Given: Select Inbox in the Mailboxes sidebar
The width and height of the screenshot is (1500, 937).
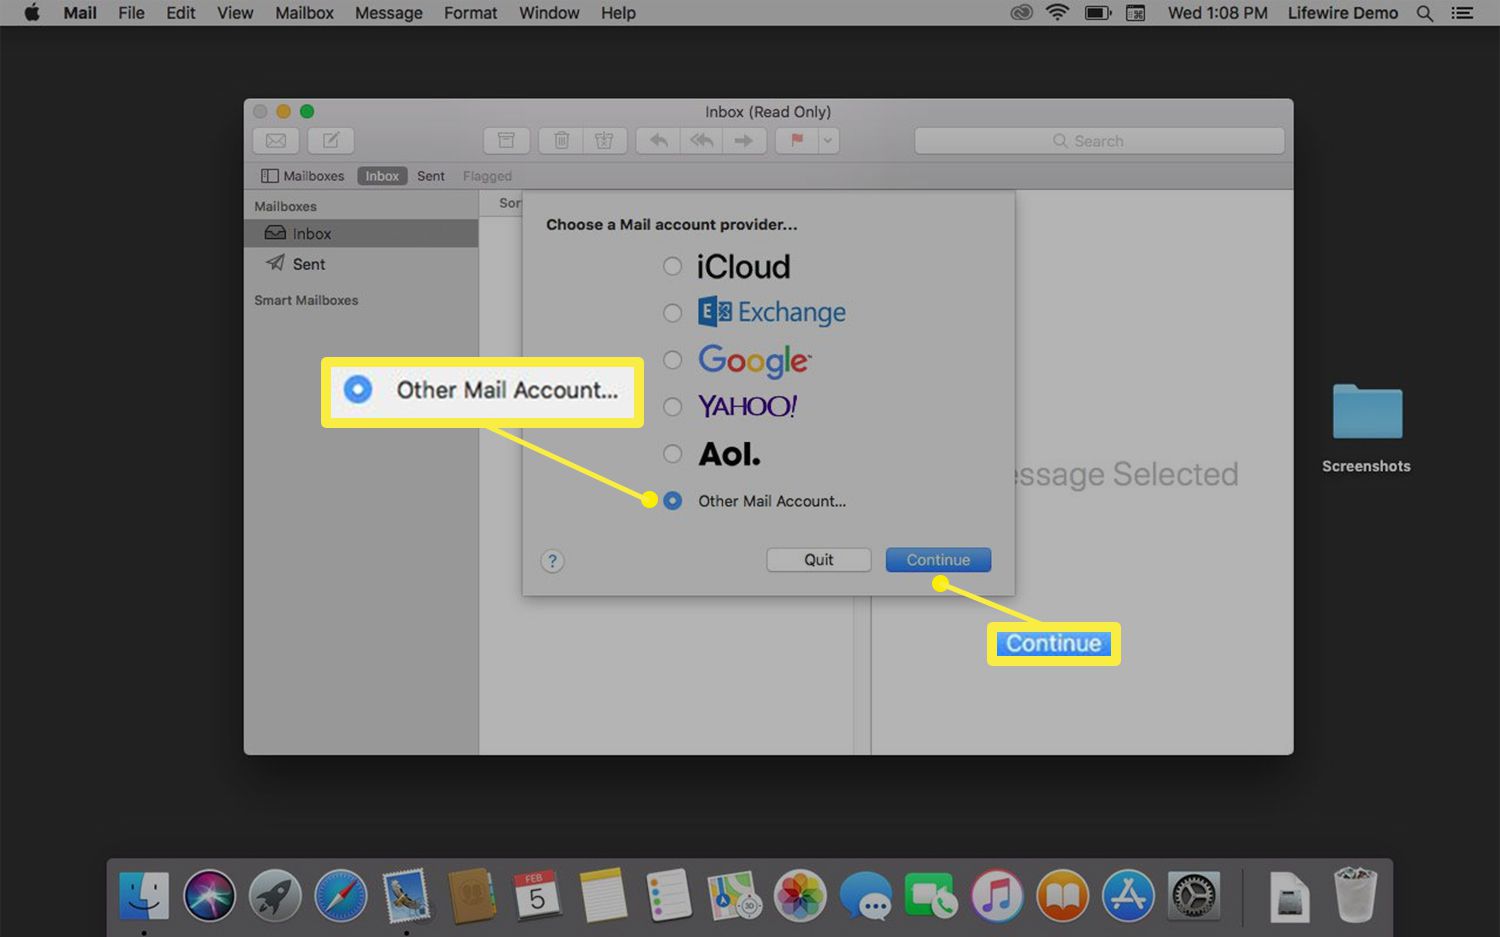Looking at the screenshot, I should point(361,233).
